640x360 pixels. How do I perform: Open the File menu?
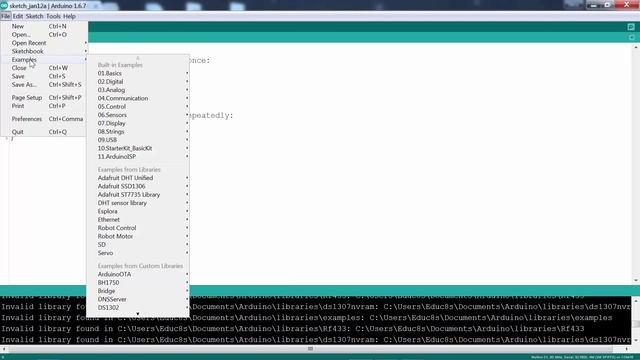coord(5,16)
